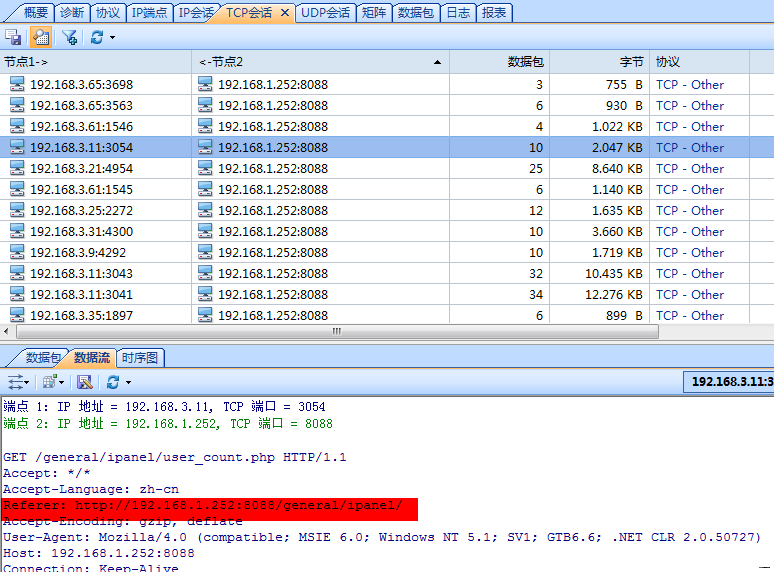
Task: Select row 192.168.3.11:3043
Action: tap(387, 273)
